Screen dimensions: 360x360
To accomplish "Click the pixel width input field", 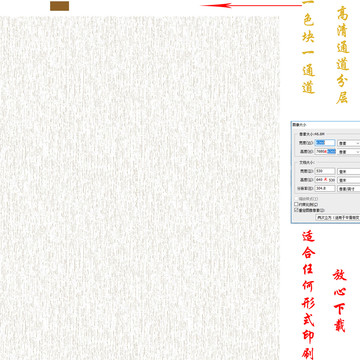I will [x=325, y=143].
